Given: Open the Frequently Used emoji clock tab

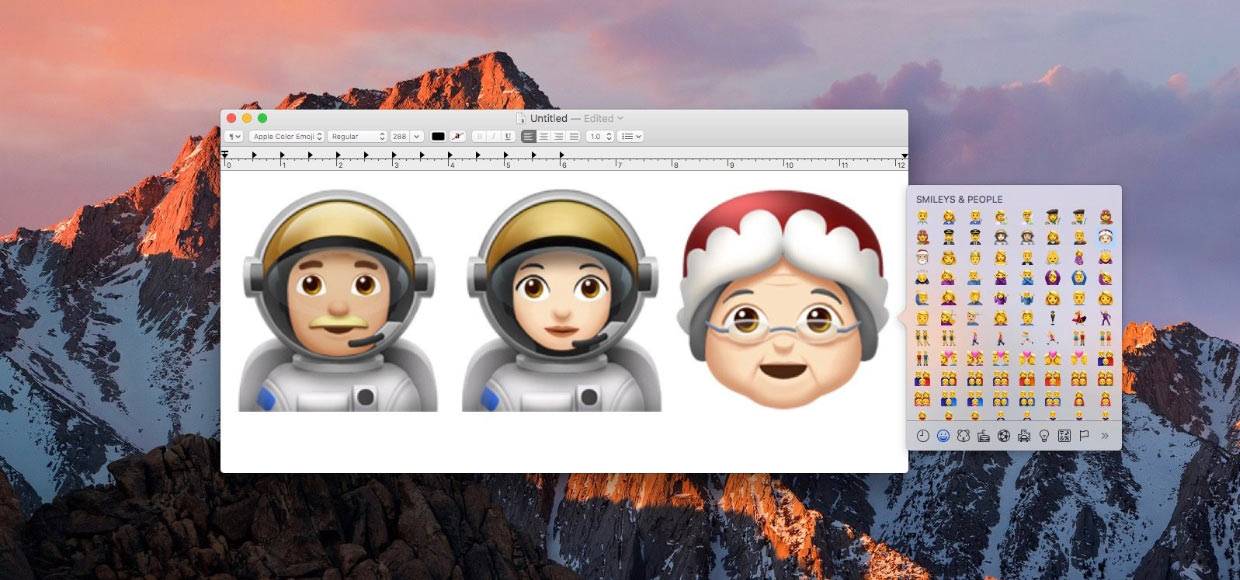Looking at the screenshot, I should pyautogui.click(x=922, y=436).
